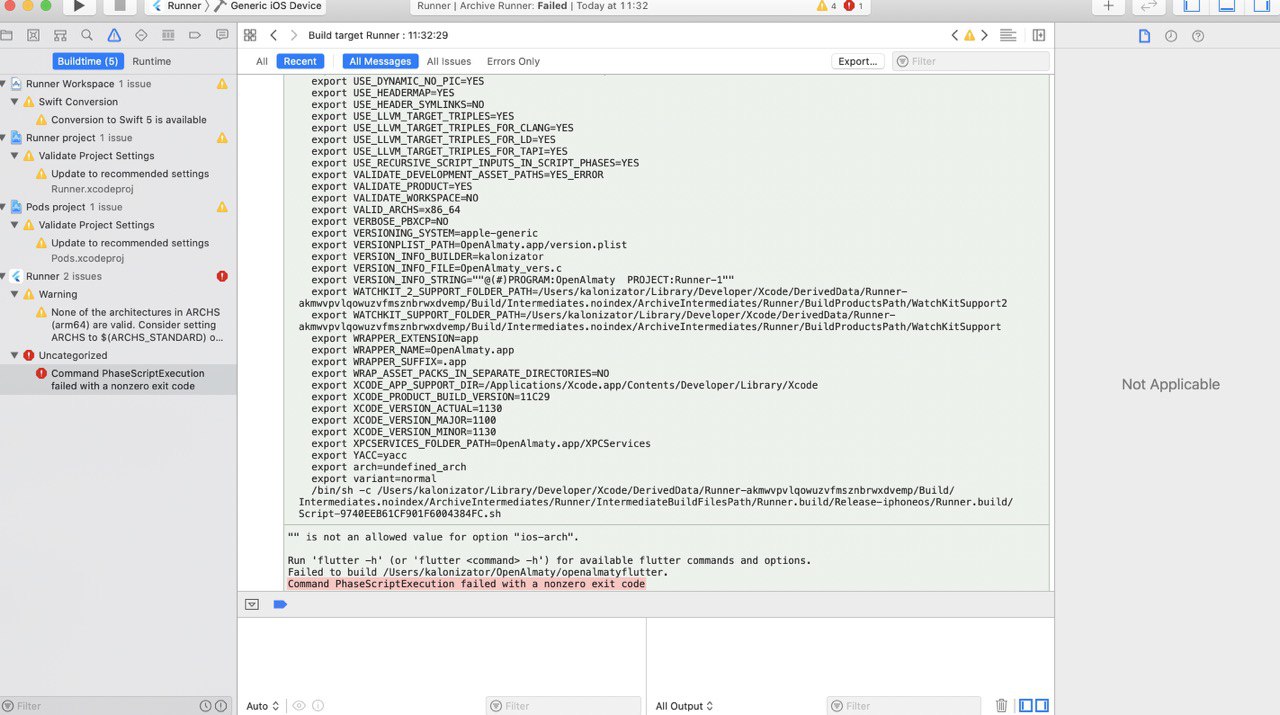Hide the navigator panel
Viewport: 1280px width, 715px height.
[x=1191, y=6]
